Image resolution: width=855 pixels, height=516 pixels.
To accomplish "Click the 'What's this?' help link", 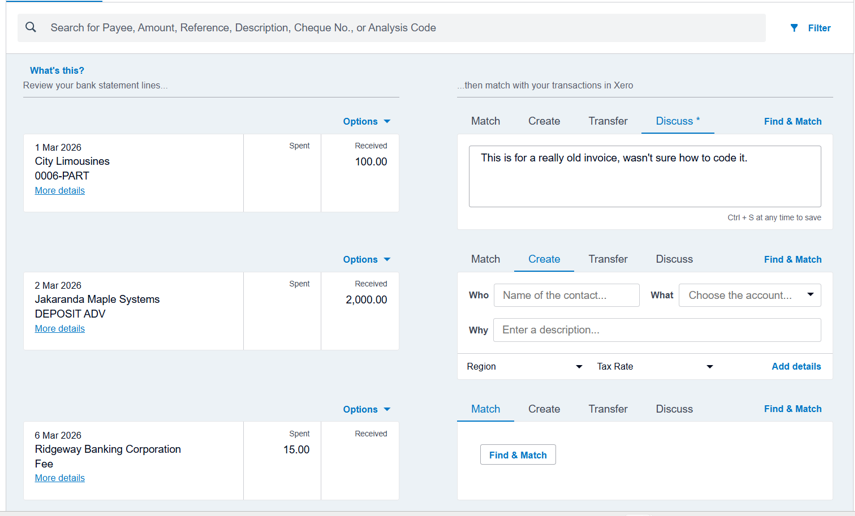I will (57, 71).
